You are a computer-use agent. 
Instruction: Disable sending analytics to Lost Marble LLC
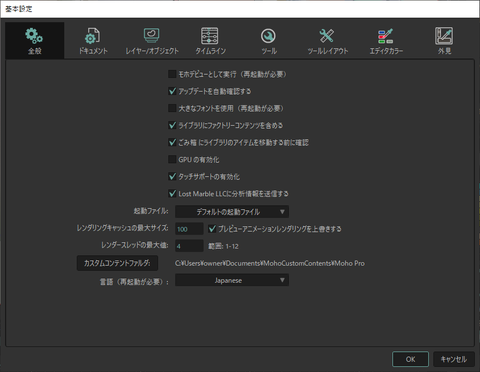172,193
